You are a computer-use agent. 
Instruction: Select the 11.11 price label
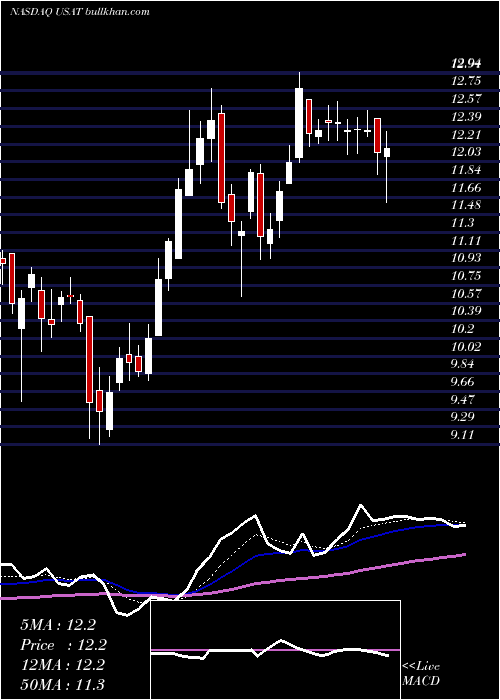pos(466,241)
